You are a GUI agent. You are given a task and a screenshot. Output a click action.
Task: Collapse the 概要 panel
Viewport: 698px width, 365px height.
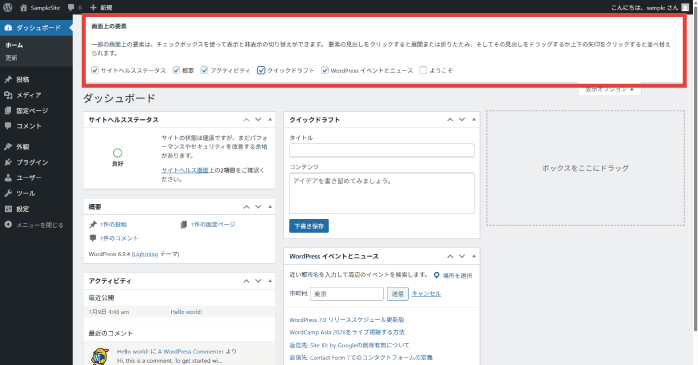click(x=270, y=207)
